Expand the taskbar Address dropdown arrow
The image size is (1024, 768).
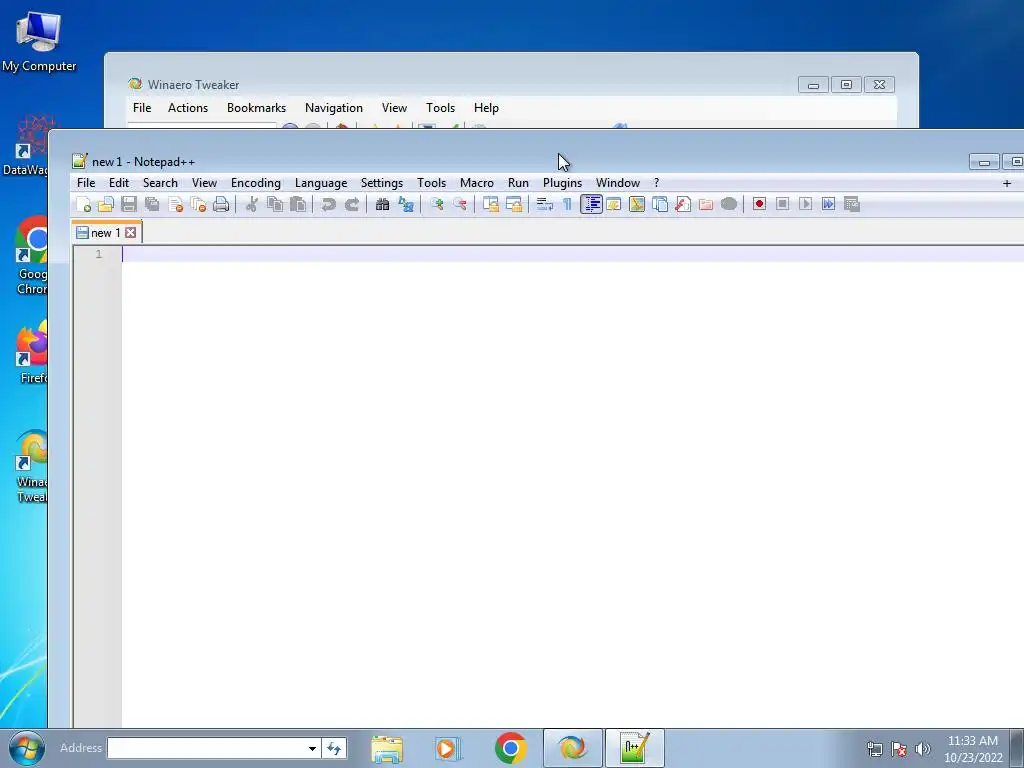point(312,748)
